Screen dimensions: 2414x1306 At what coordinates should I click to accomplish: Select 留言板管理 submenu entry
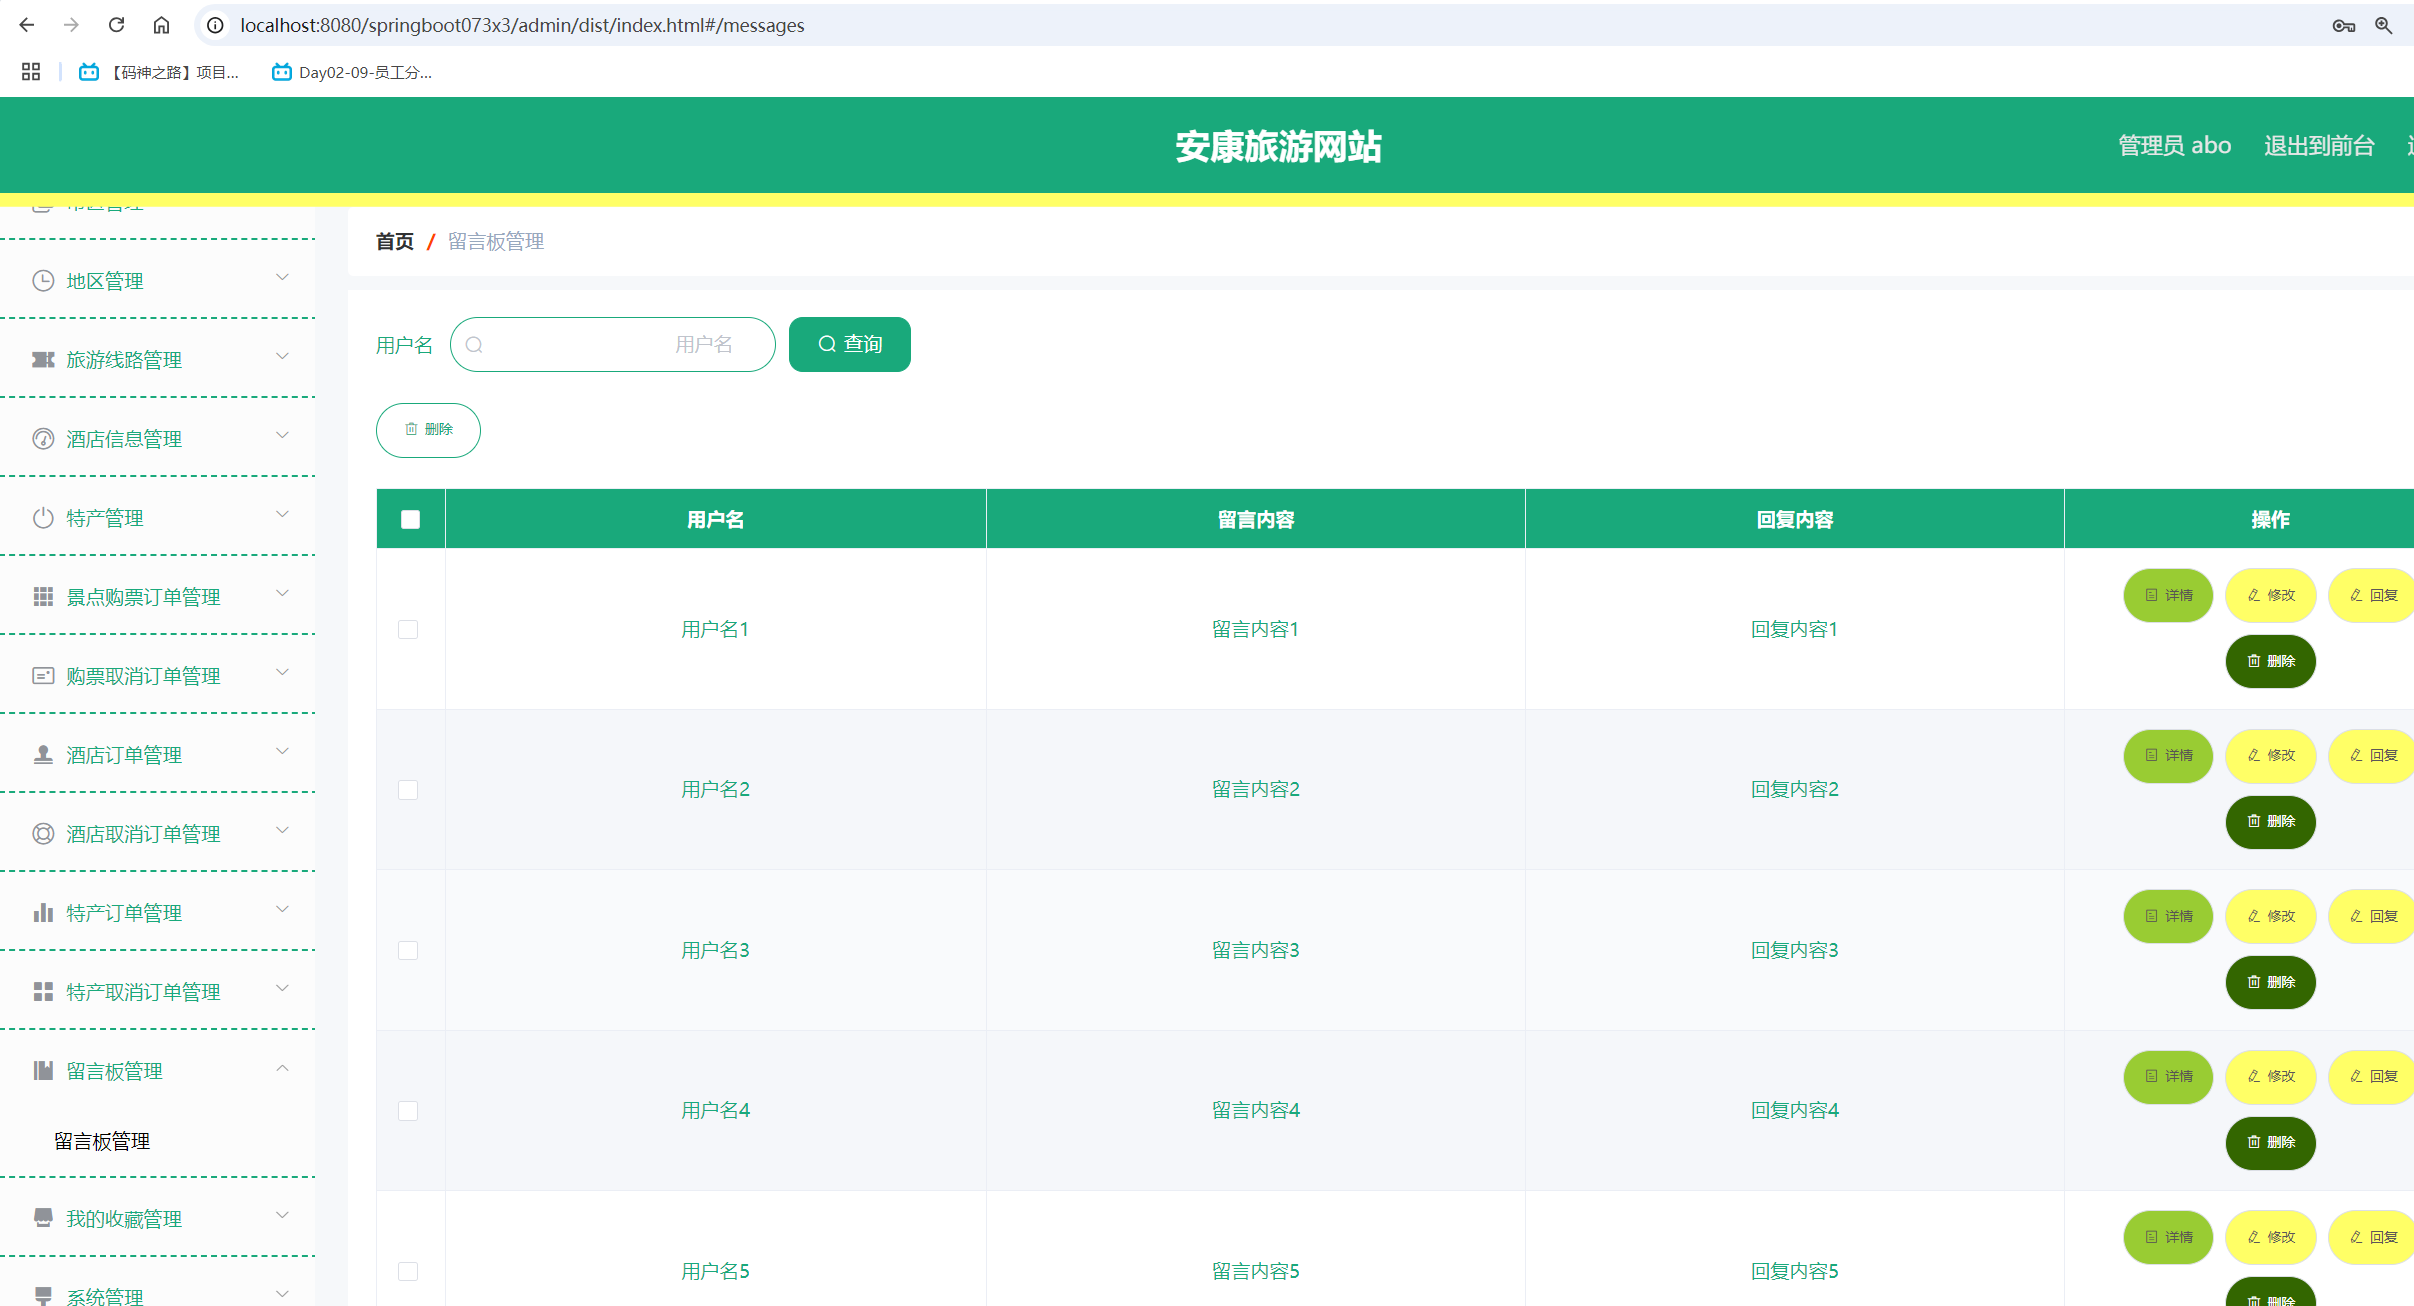101,1141
